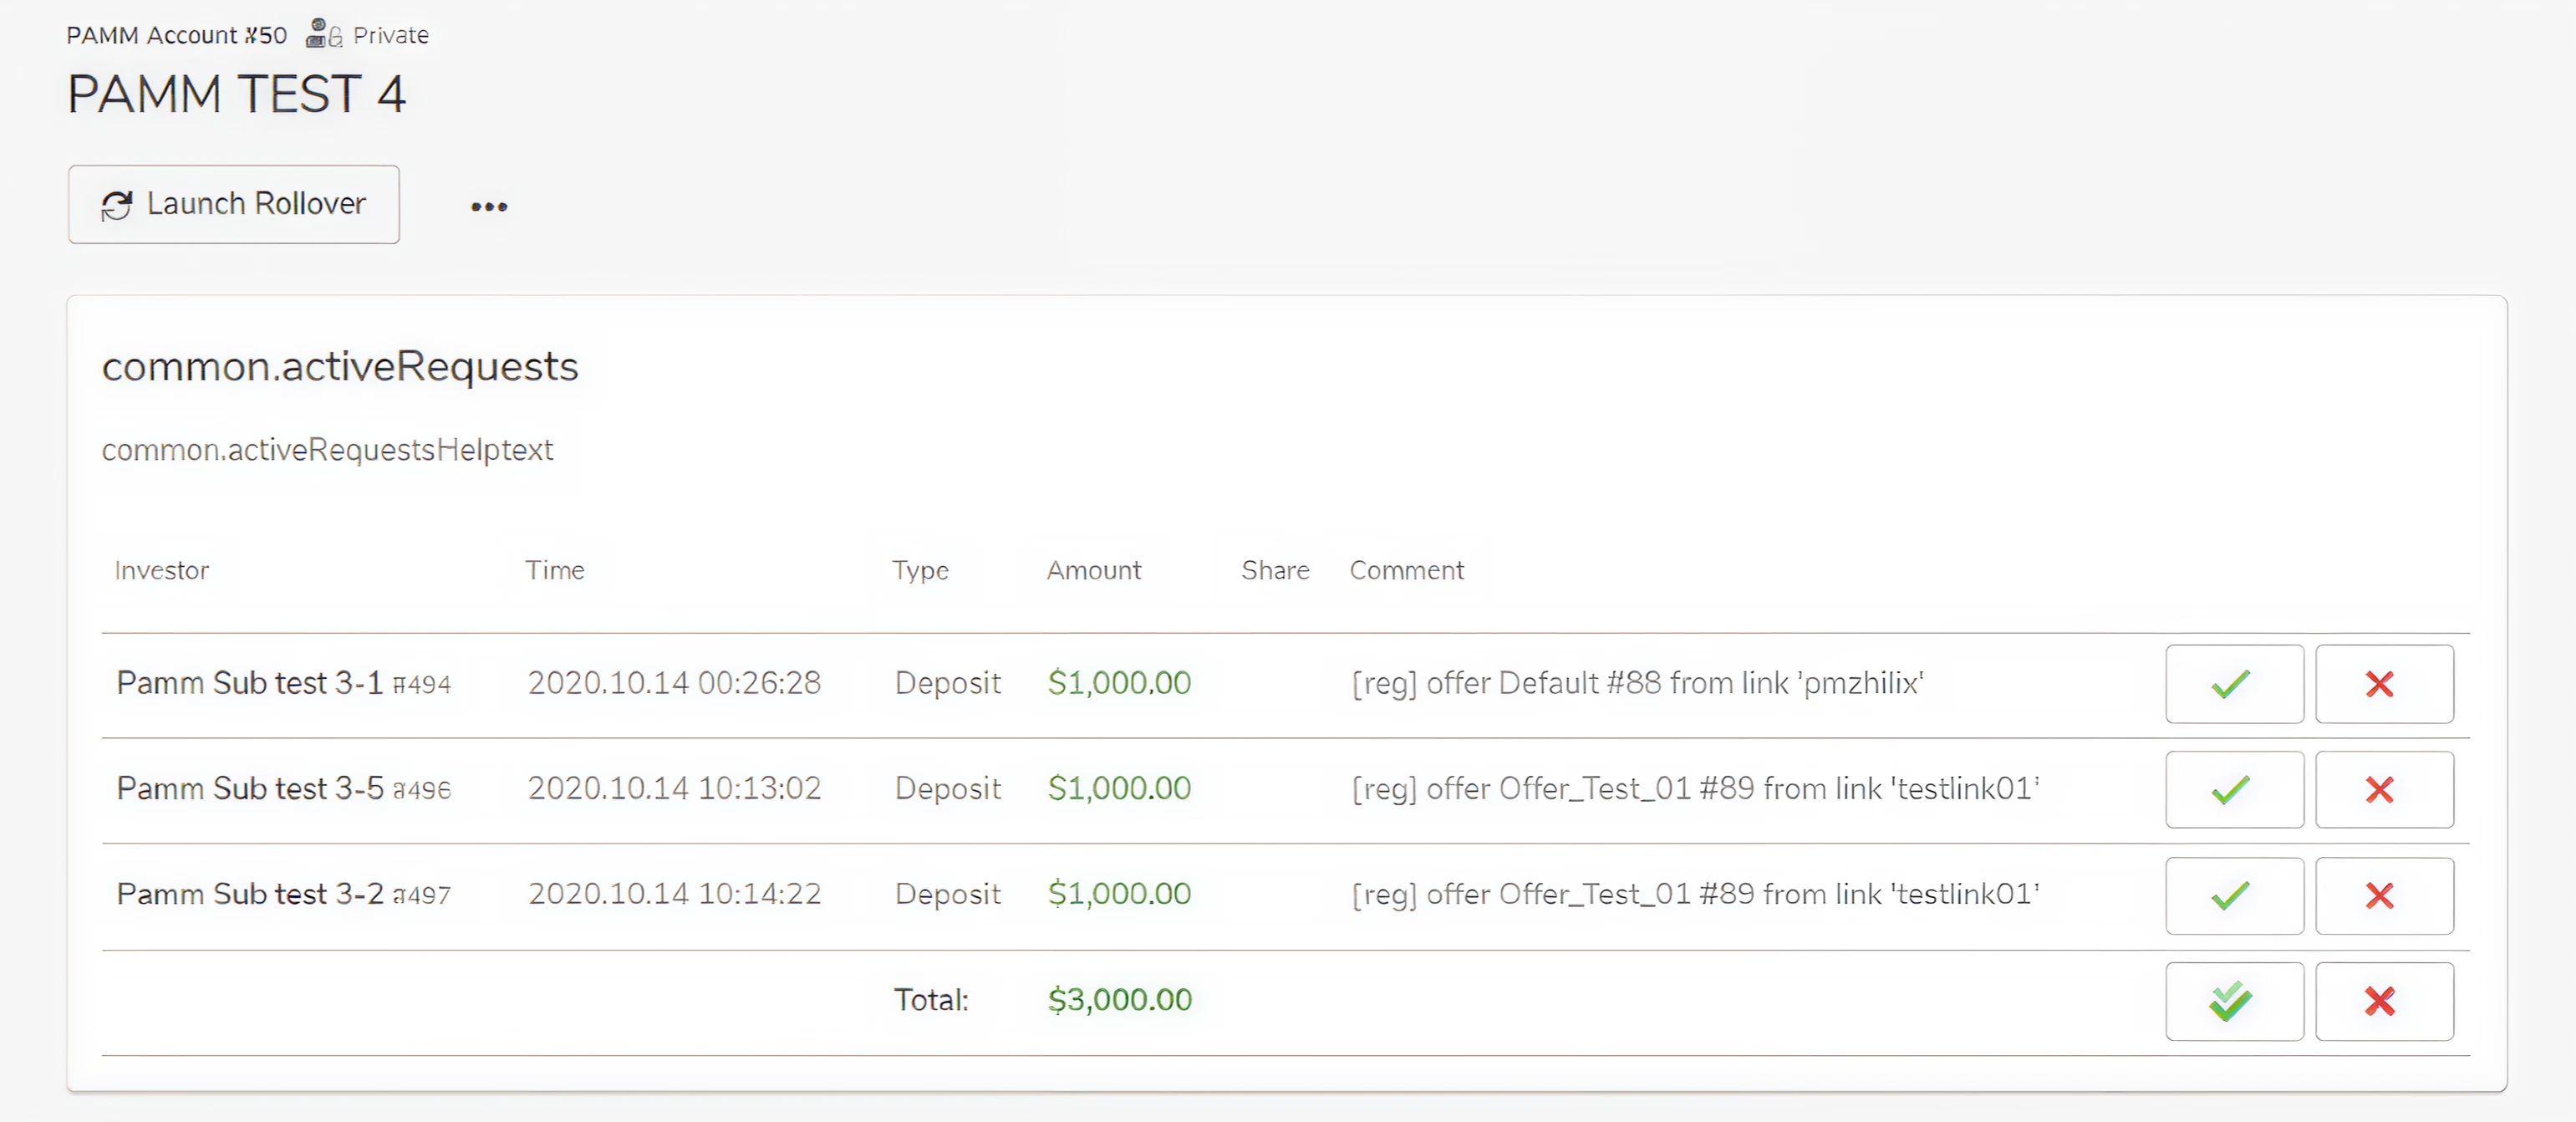The image size is (2576, 1122).
Task: Click the Private account status icon
Action: coord(323,34)
